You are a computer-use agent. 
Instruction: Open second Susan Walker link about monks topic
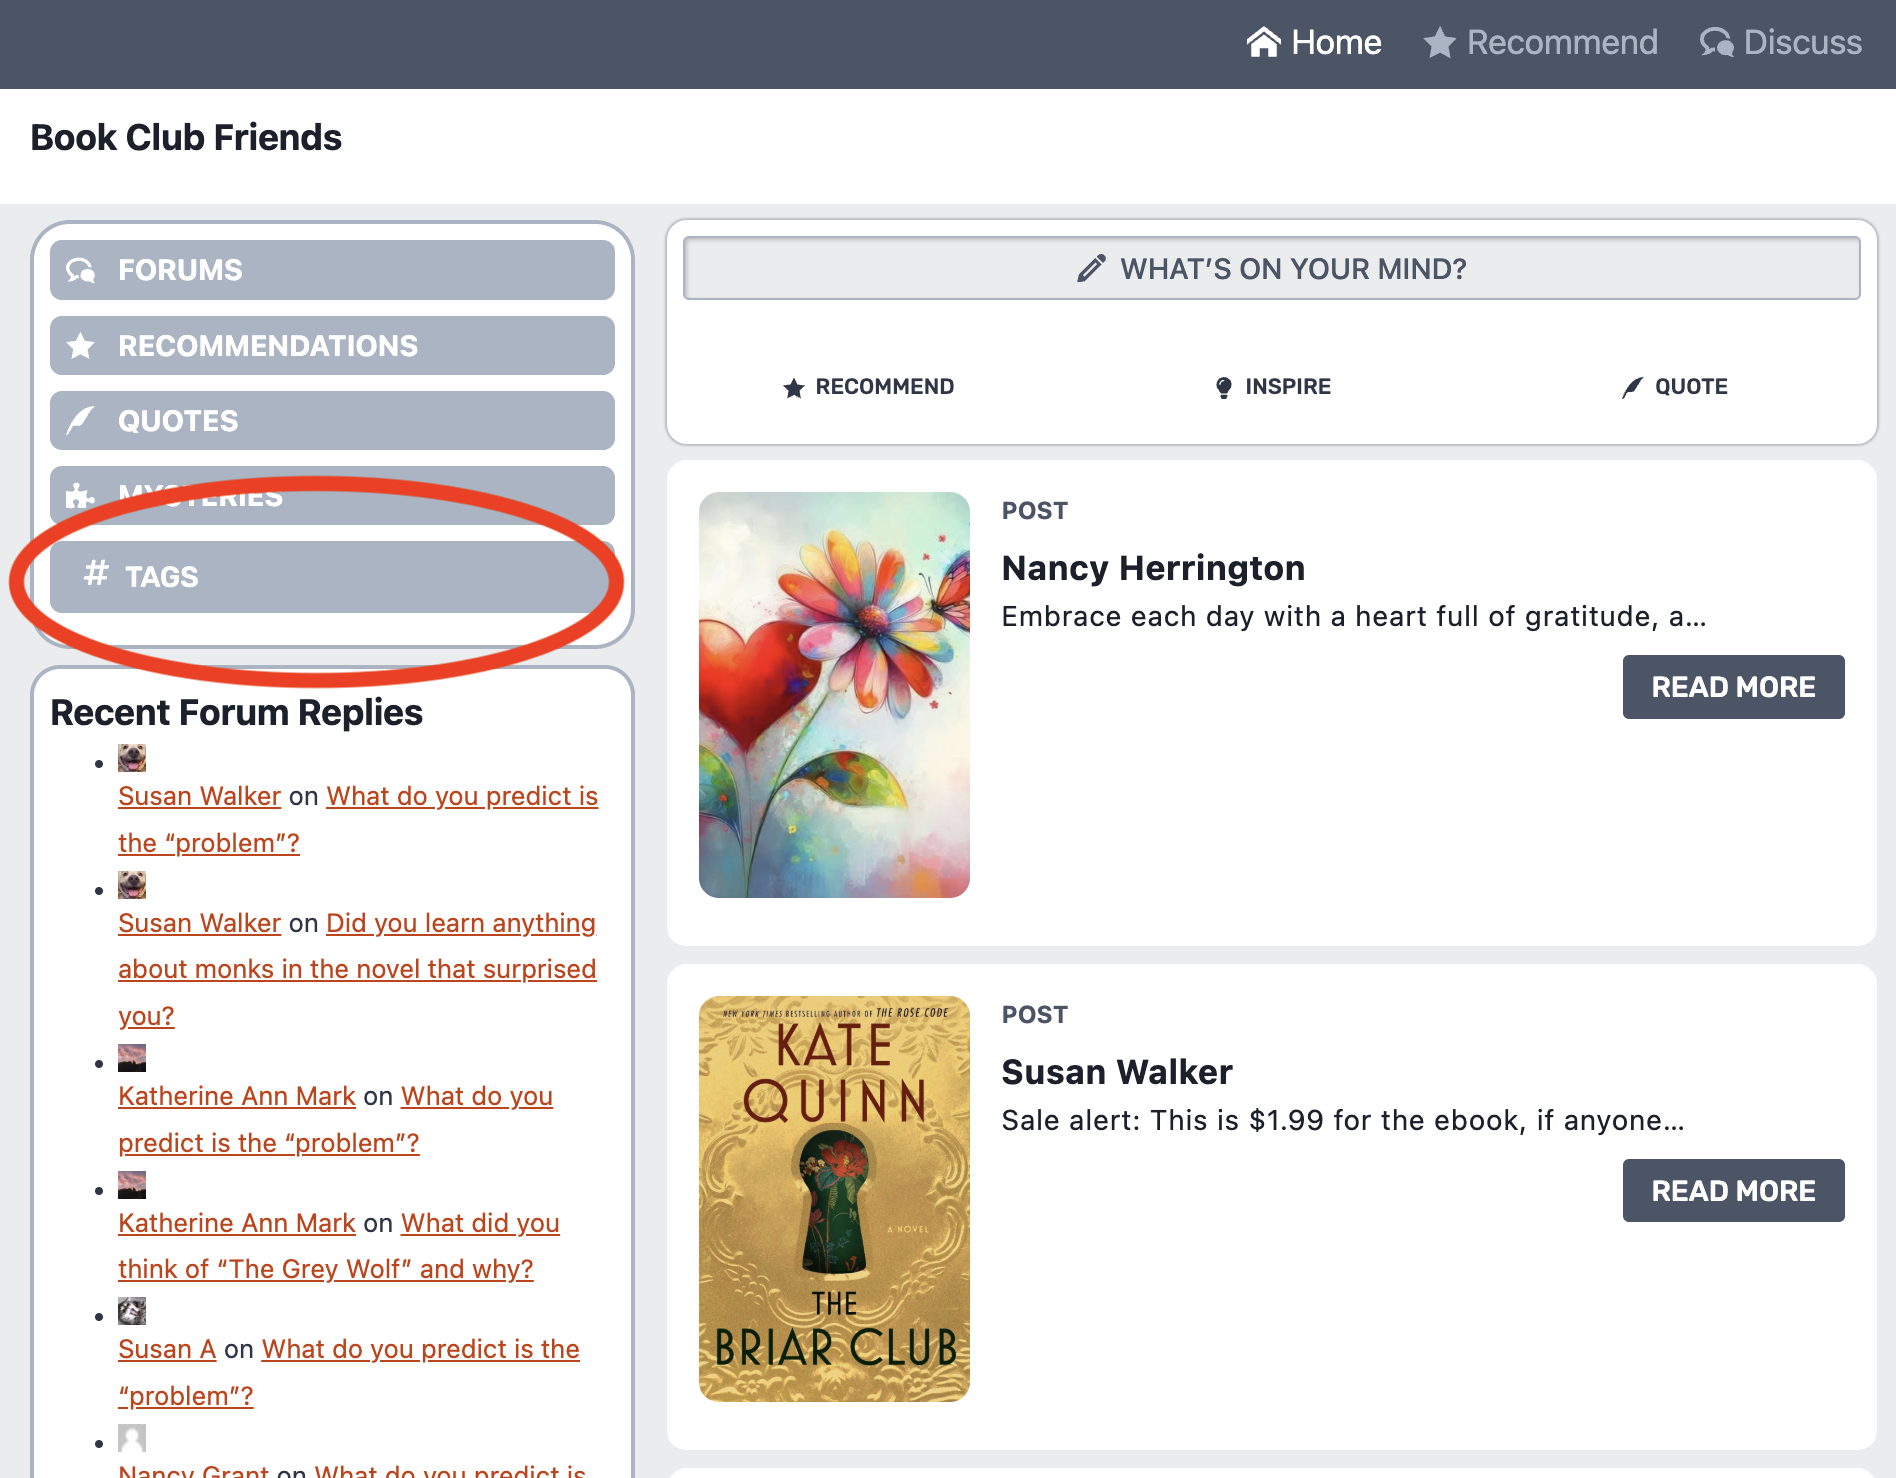(x=199, y=923)
